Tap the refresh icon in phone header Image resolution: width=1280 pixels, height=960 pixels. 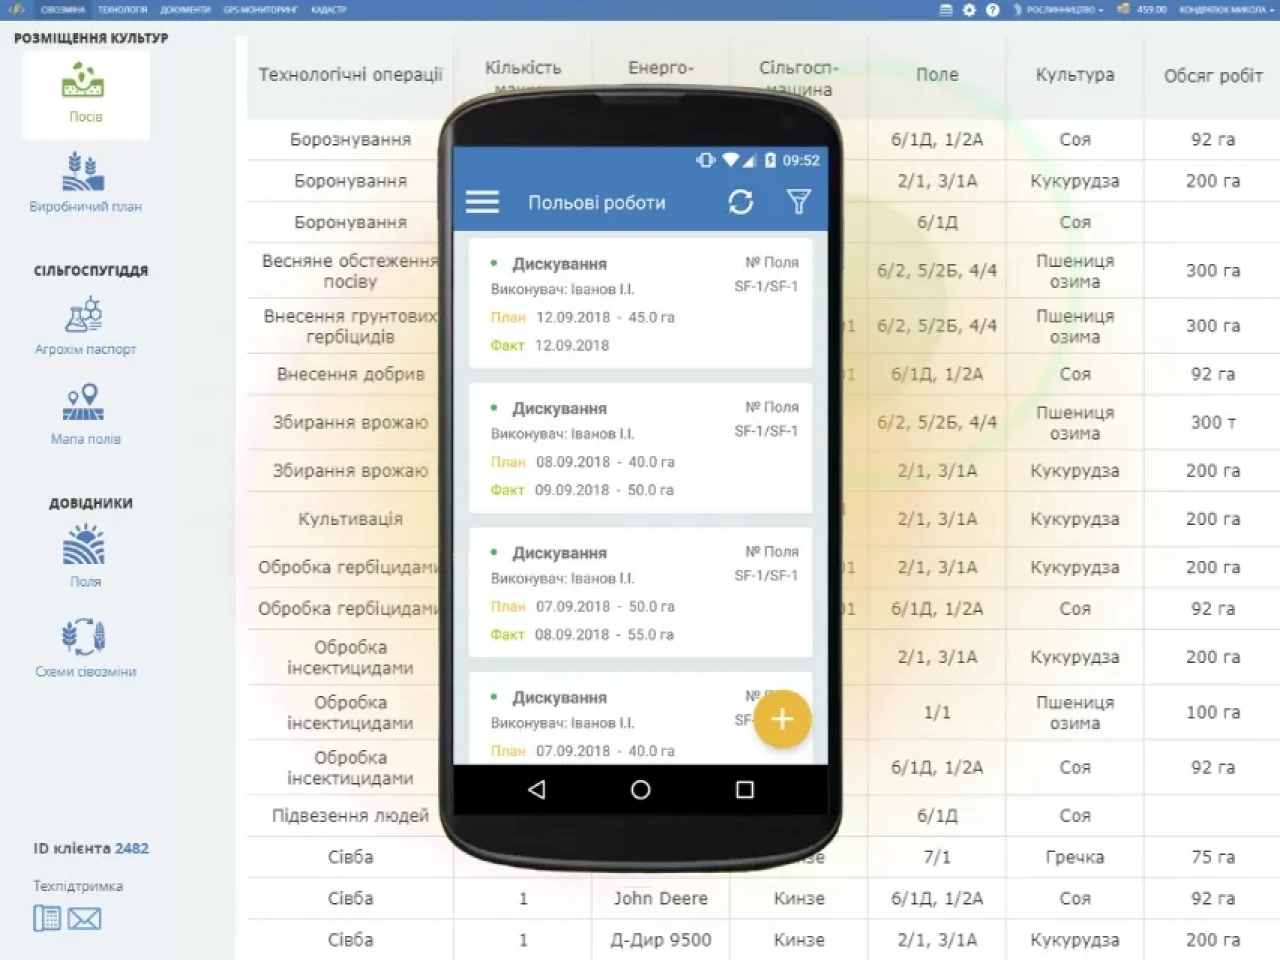740,202
